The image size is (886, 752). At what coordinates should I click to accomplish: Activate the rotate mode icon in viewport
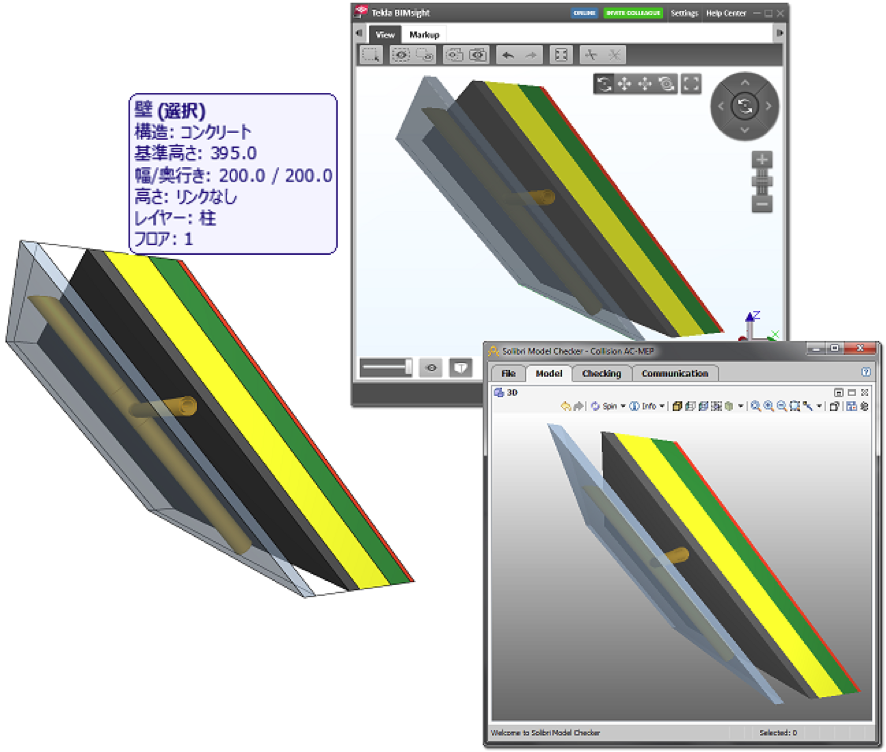(604, 84)
